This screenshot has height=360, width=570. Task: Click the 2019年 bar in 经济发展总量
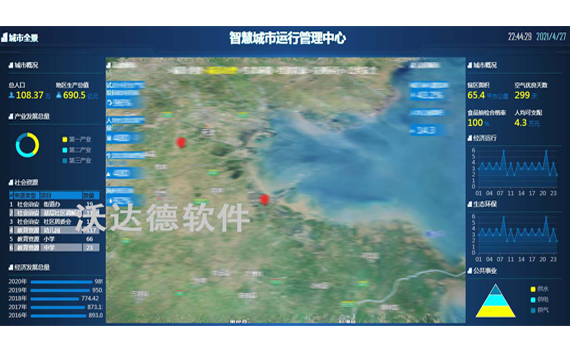click(x=60, y=290)
